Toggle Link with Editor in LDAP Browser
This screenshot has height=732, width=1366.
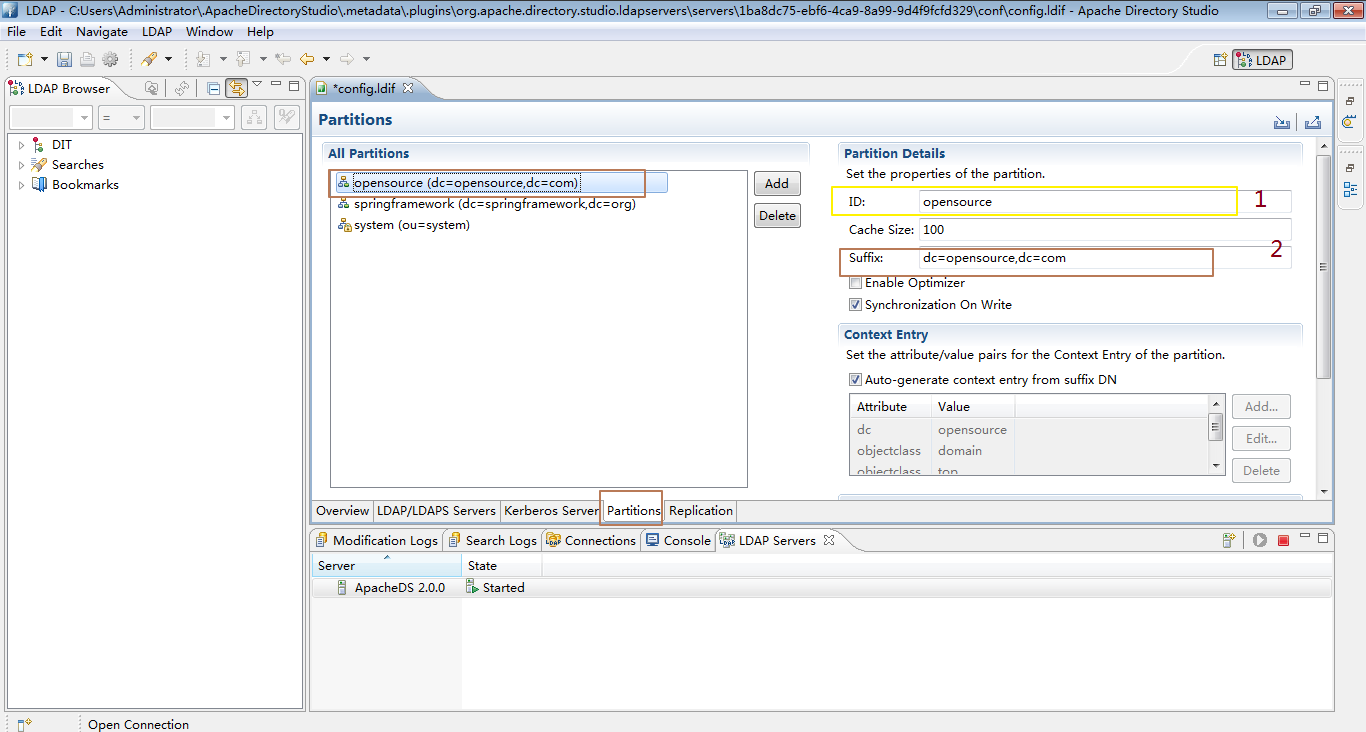[x=236, y=88]
